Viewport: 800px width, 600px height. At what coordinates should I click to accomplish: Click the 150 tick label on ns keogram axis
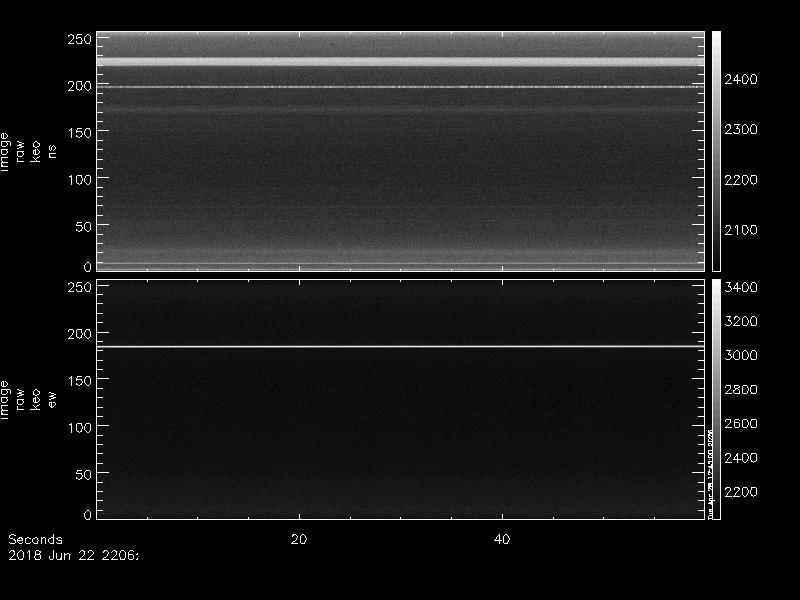point(80,133)
